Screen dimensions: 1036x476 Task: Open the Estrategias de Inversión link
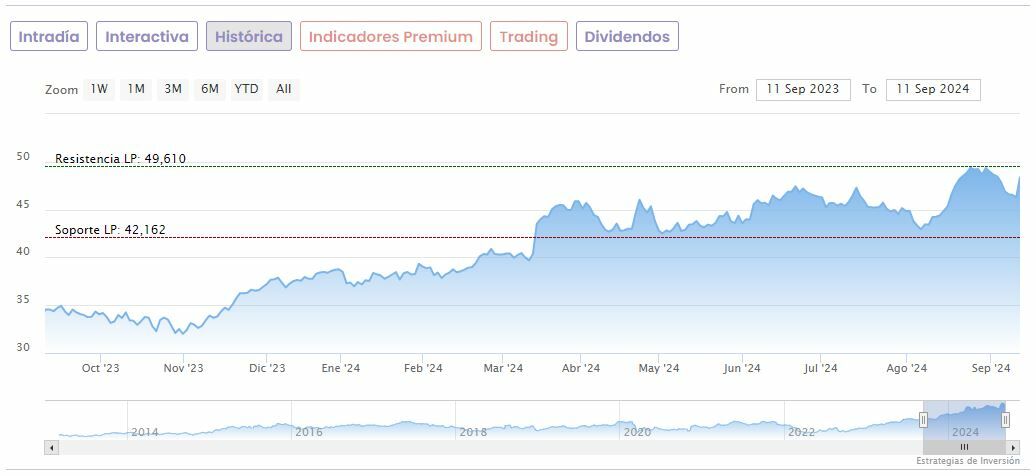click(967, 461)
